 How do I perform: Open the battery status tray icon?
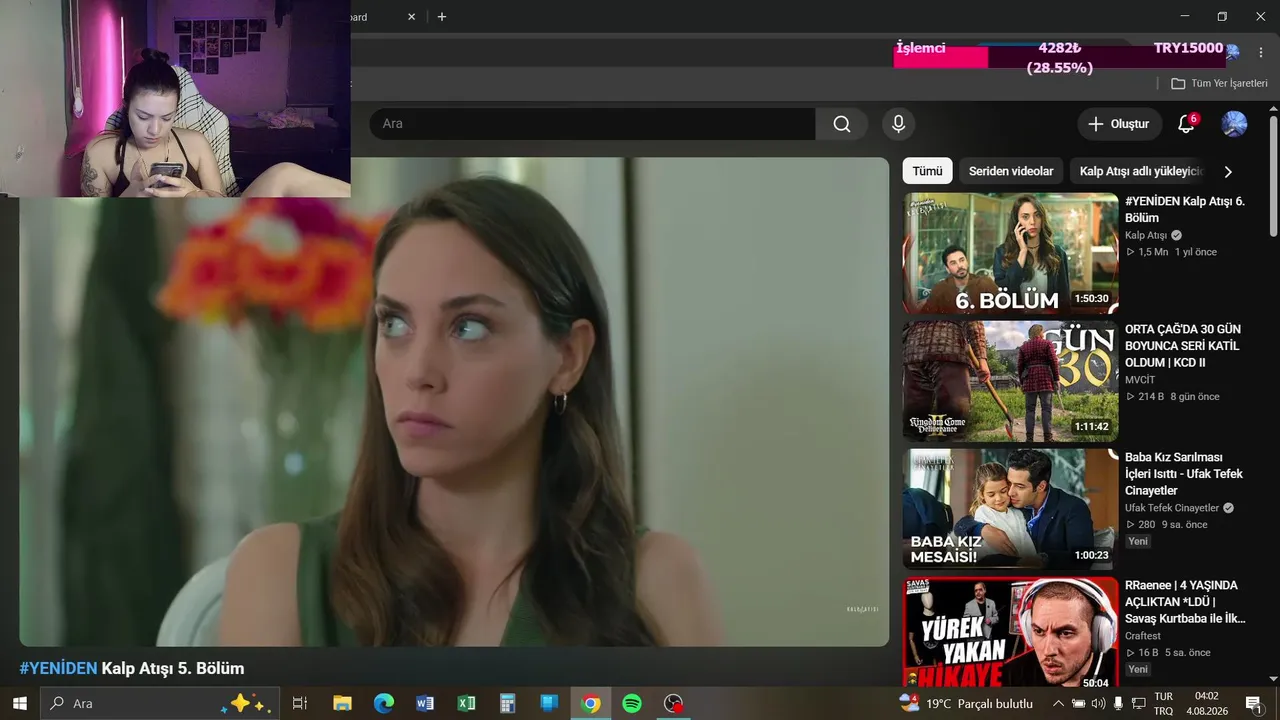tap(1078, 703)
